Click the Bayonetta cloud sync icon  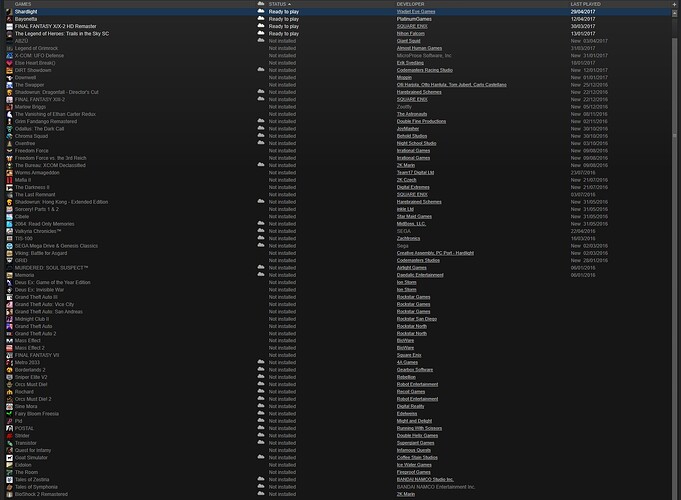[x=260, y=19]
